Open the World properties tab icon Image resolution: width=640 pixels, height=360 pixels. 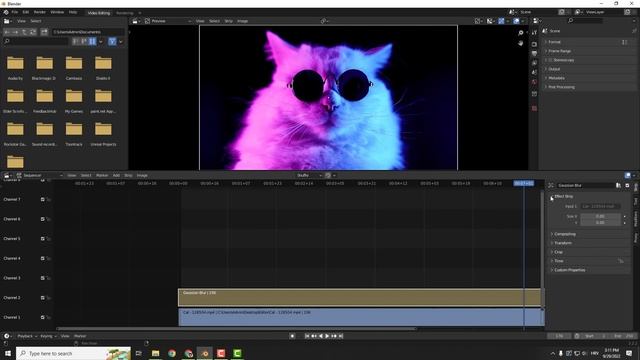click(534, 82)
